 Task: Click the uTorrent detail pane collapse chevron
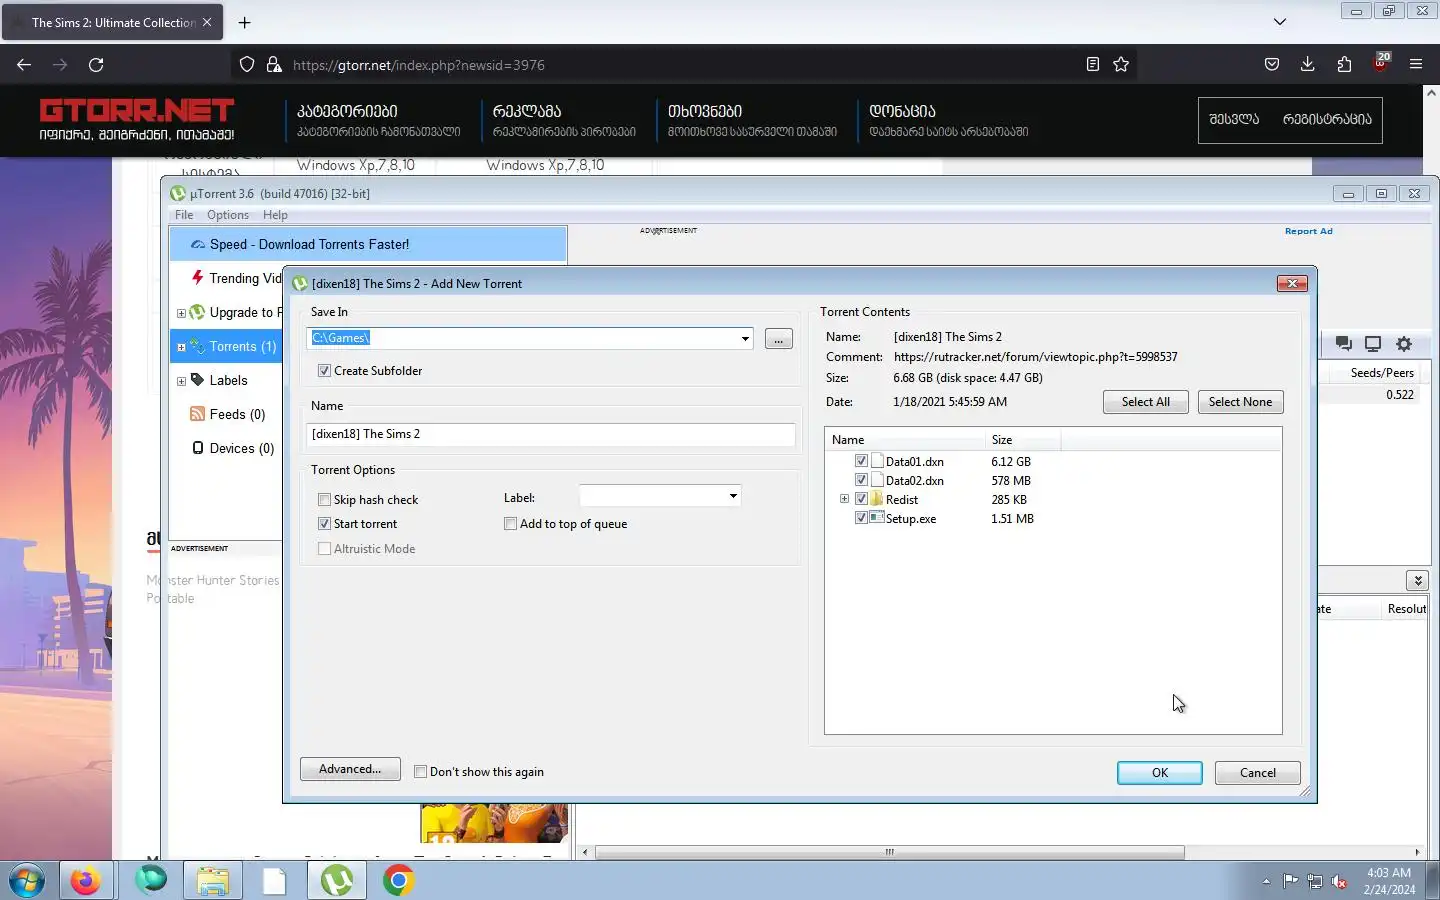(1417, 580)
